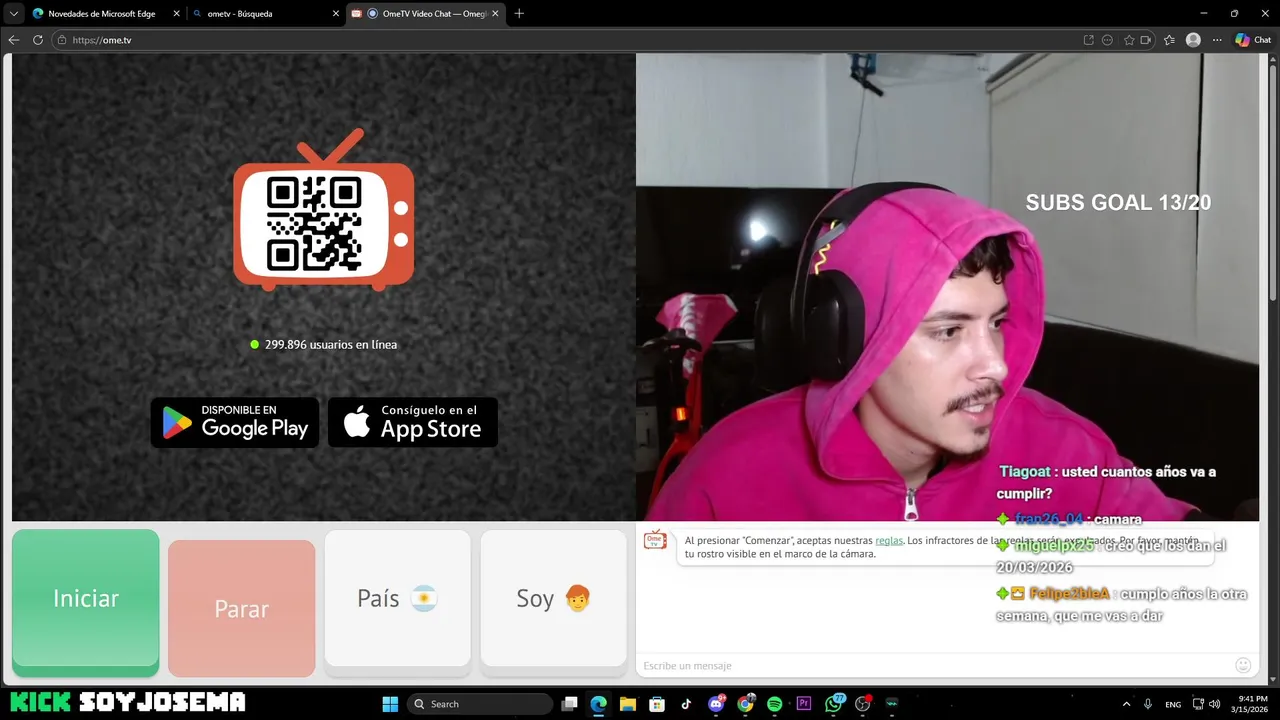
Task: Open the Copilot Chat button
Action: tap(1253, 40)
